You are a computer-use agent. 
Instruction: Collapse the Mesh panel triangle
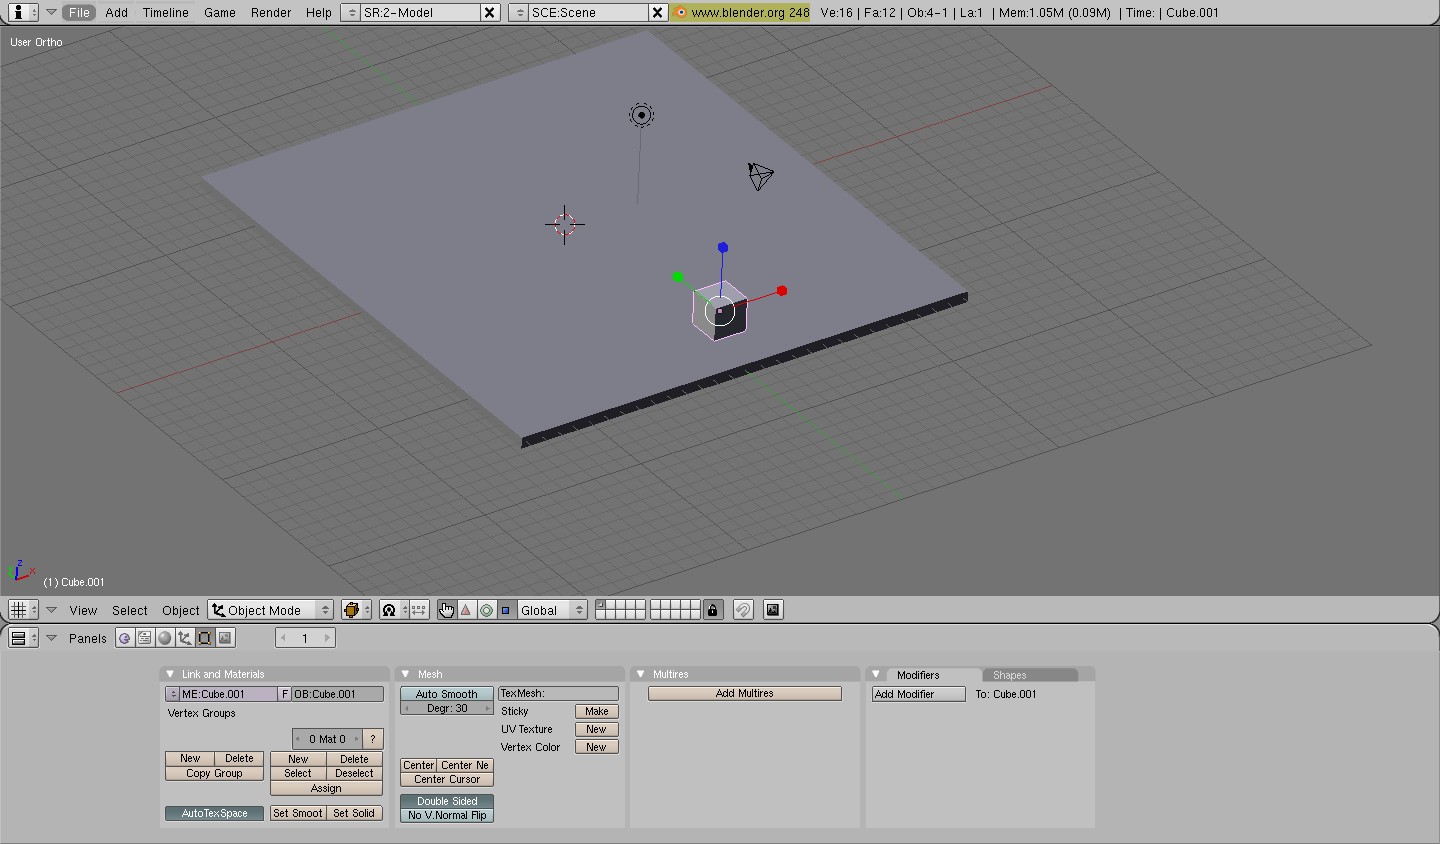click(406, 674)
